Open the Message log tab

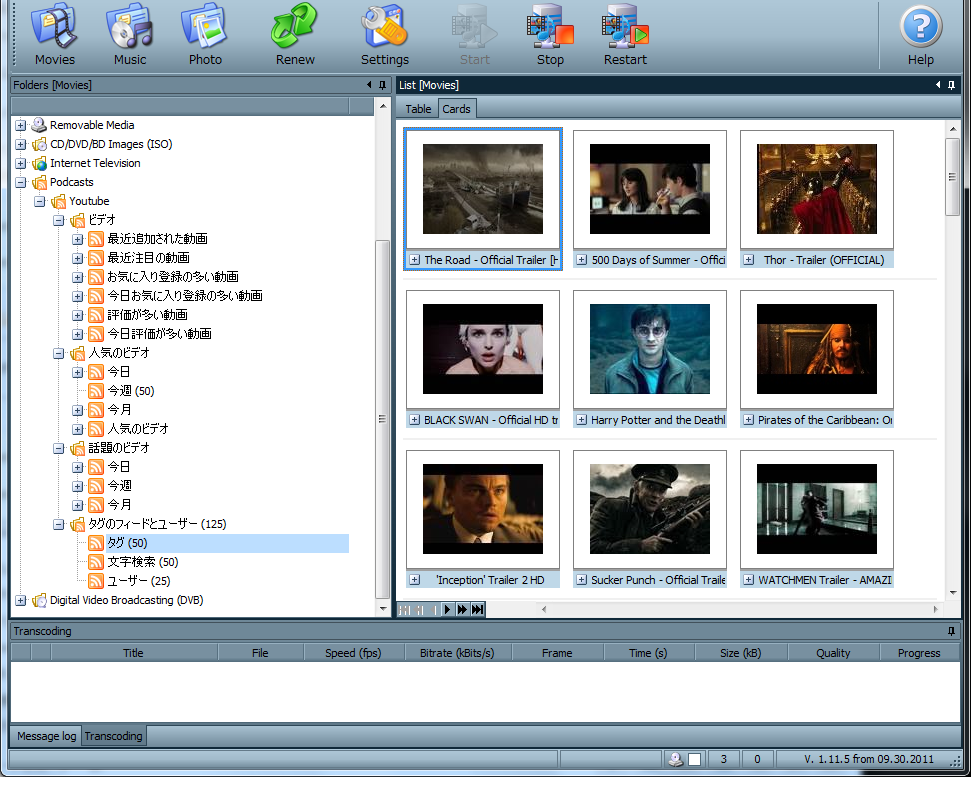click(46, 736)
